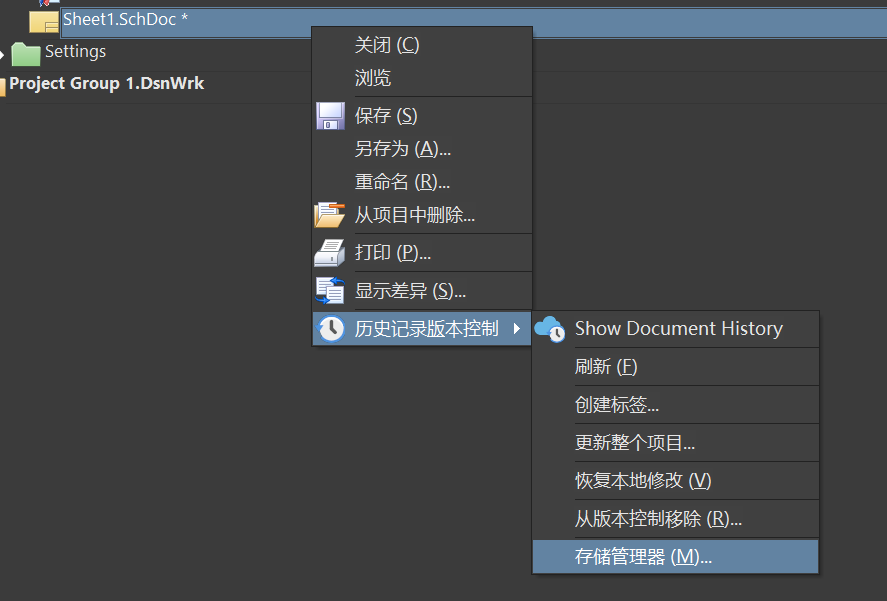Click the printer icon in context menu
Image resolution: width=887 pixels, height=601 pixels.
coord(329,252)
